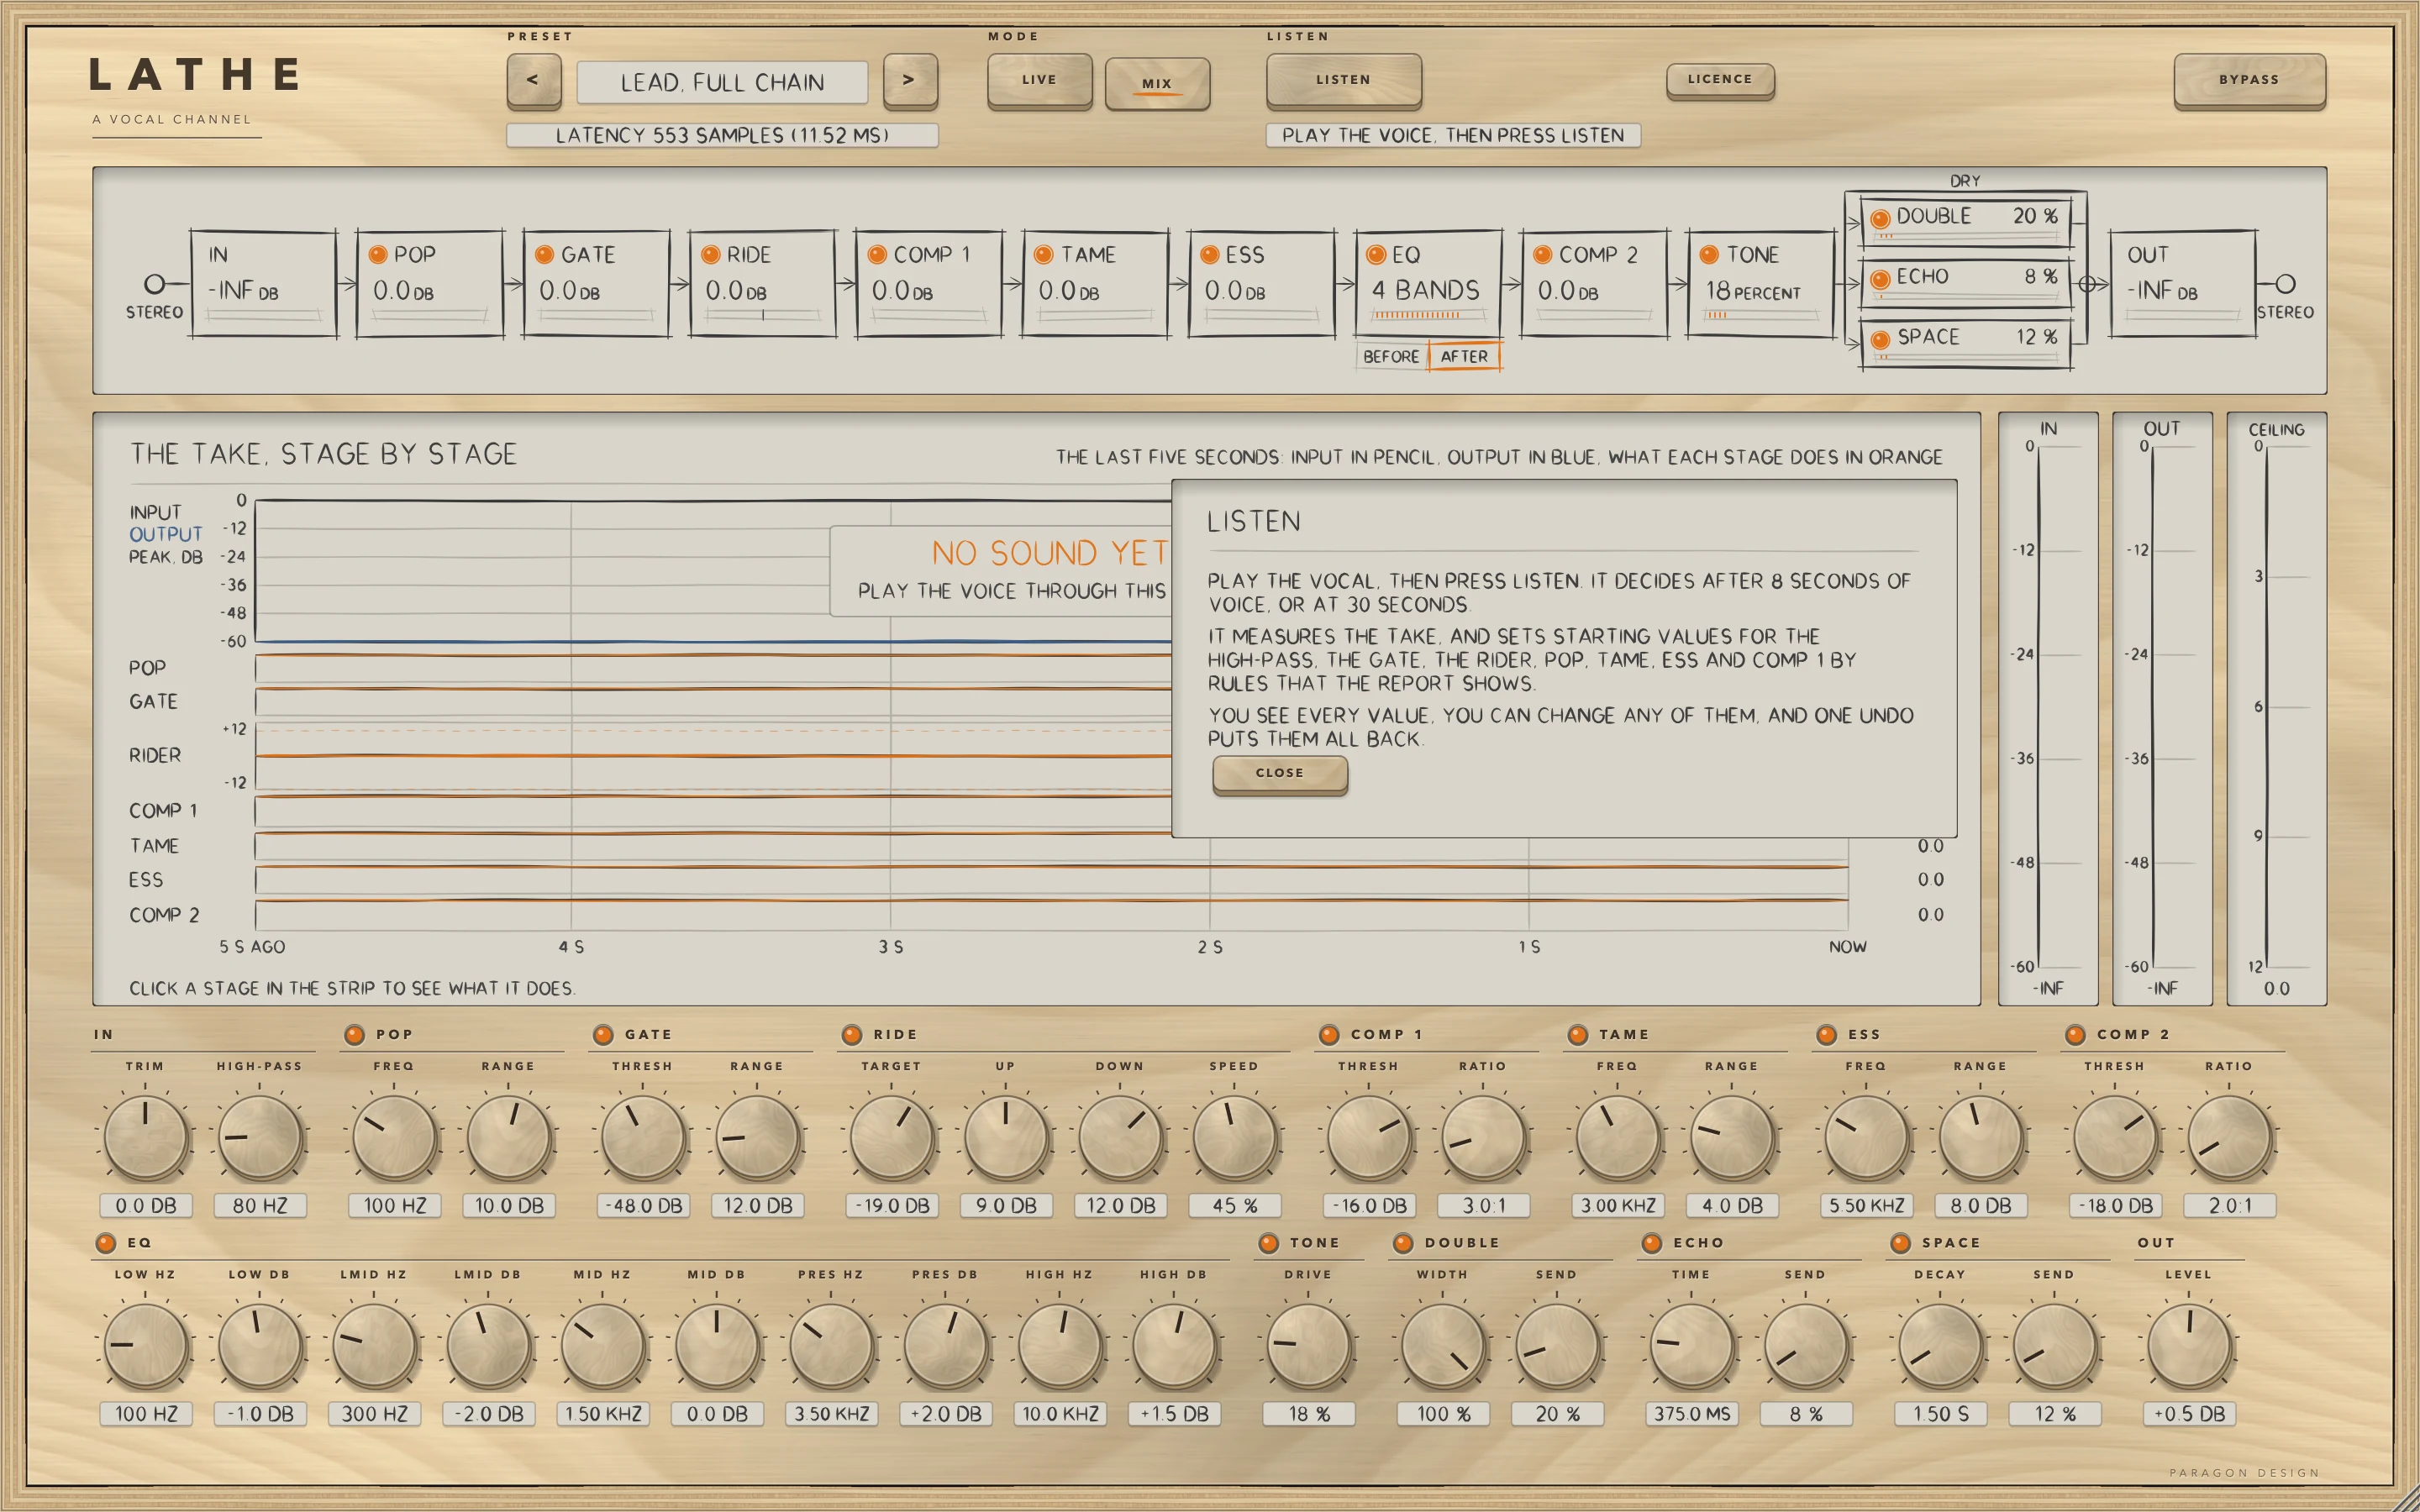This screenshot has height=1512, width=2420.
Task: Show the EQ curve AFTER
Action: (1464, 357)
